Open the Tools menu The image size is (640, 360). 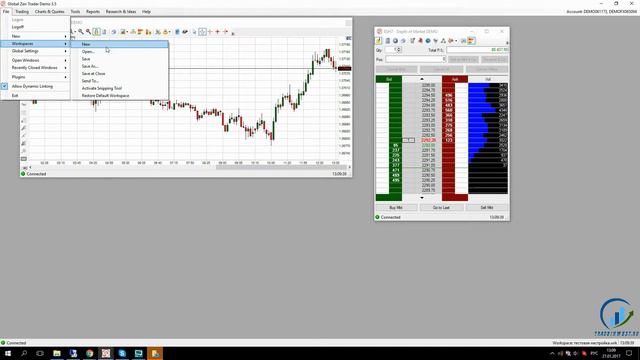[x=75, y=12]
